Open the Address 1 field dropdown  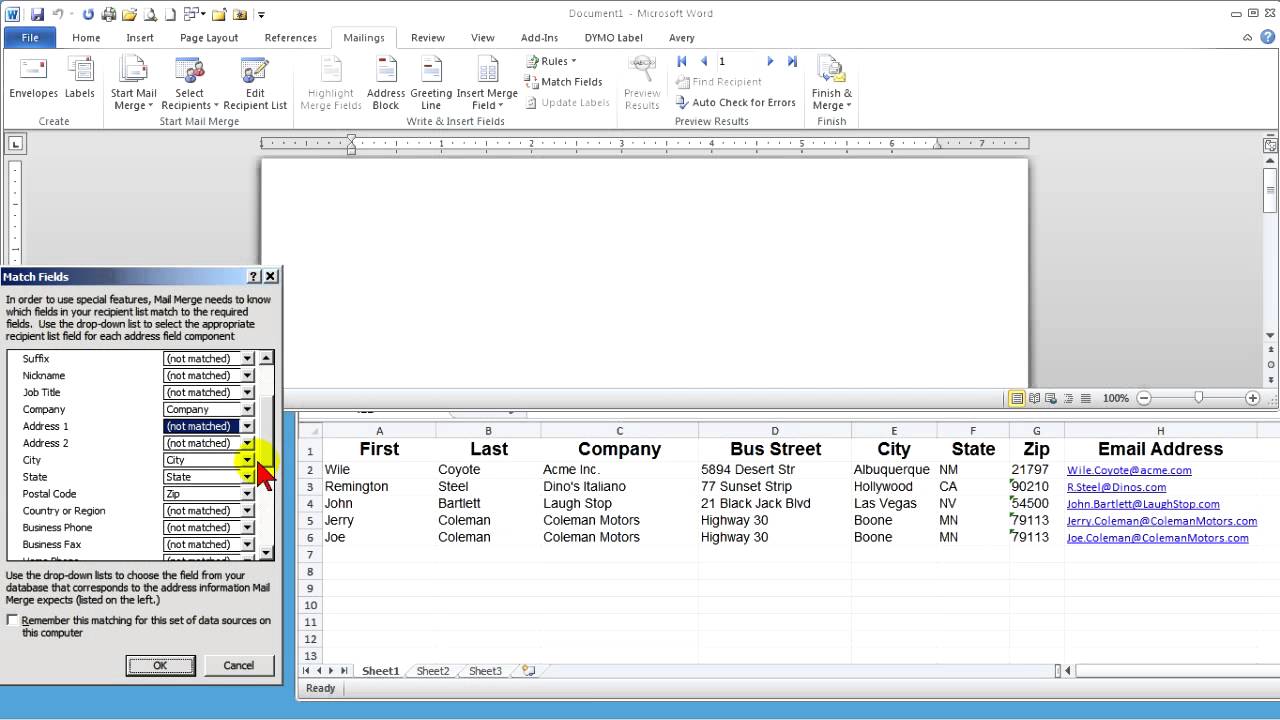[247, 426]
